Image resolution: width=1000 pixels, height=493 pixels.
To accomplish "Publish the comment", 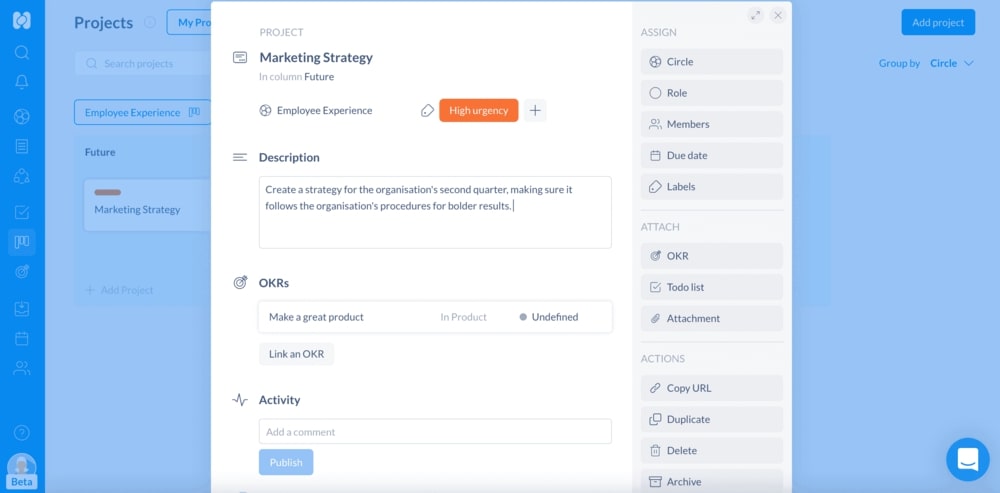I will pos(286,462).
